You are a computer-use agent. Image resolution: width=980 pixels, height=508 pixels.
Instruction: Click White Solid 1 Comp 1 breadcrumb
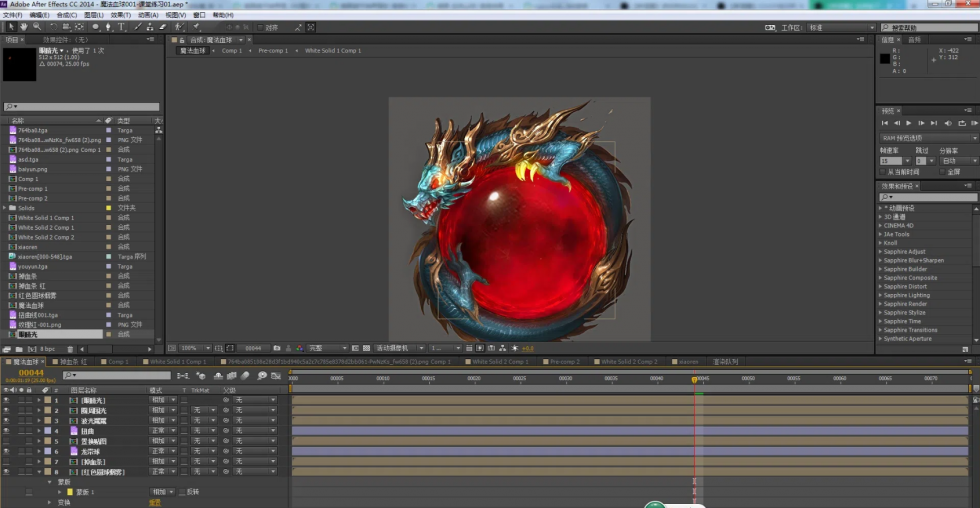[x=333, y=51]
